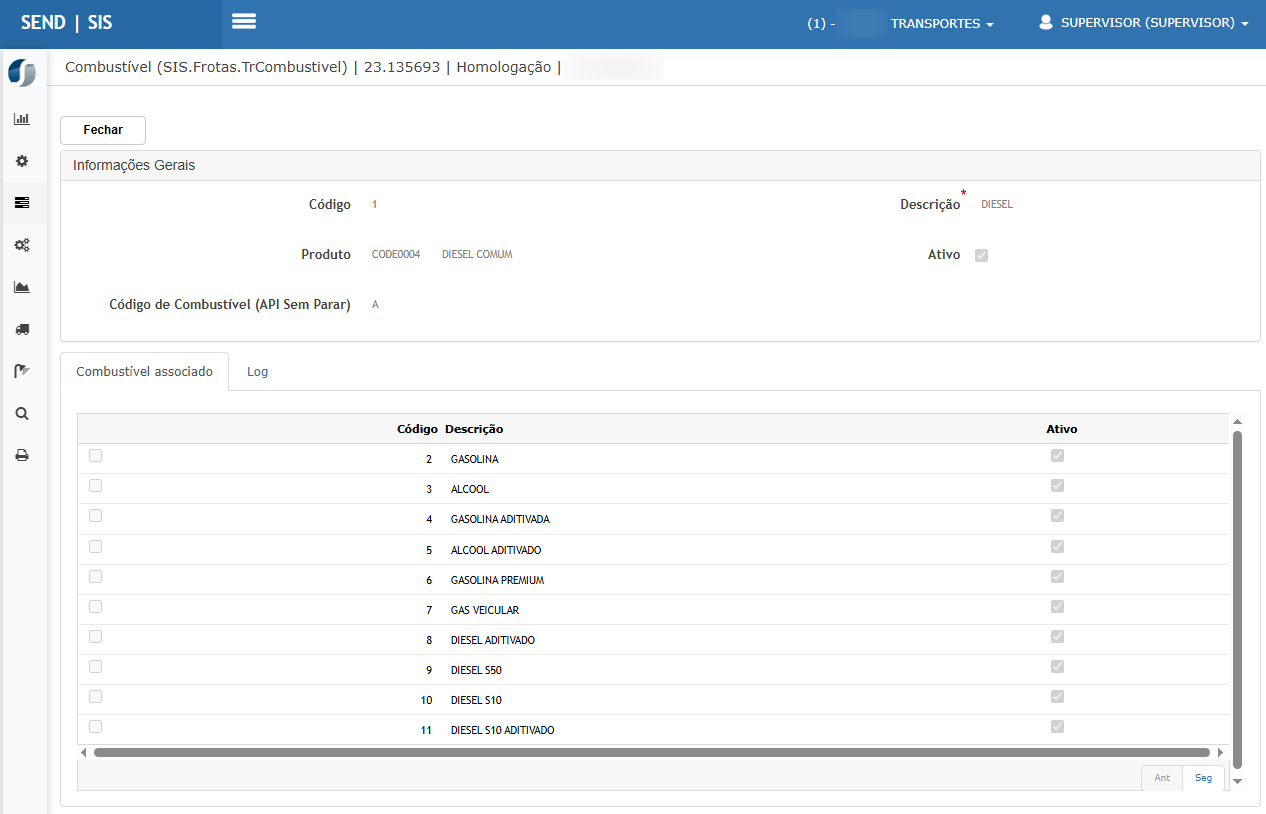Toggle the hamburger menu in the header
This screenshot has width=1266, height=814.
coord(244,22)
